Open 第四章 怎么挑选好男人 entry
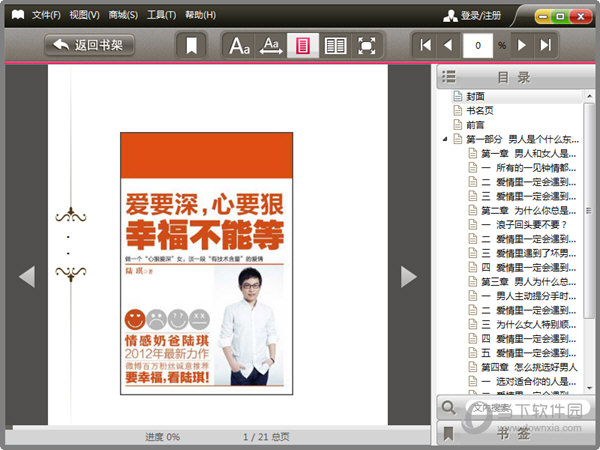Screen dimensions: 600x450 [x=529, y=367]
